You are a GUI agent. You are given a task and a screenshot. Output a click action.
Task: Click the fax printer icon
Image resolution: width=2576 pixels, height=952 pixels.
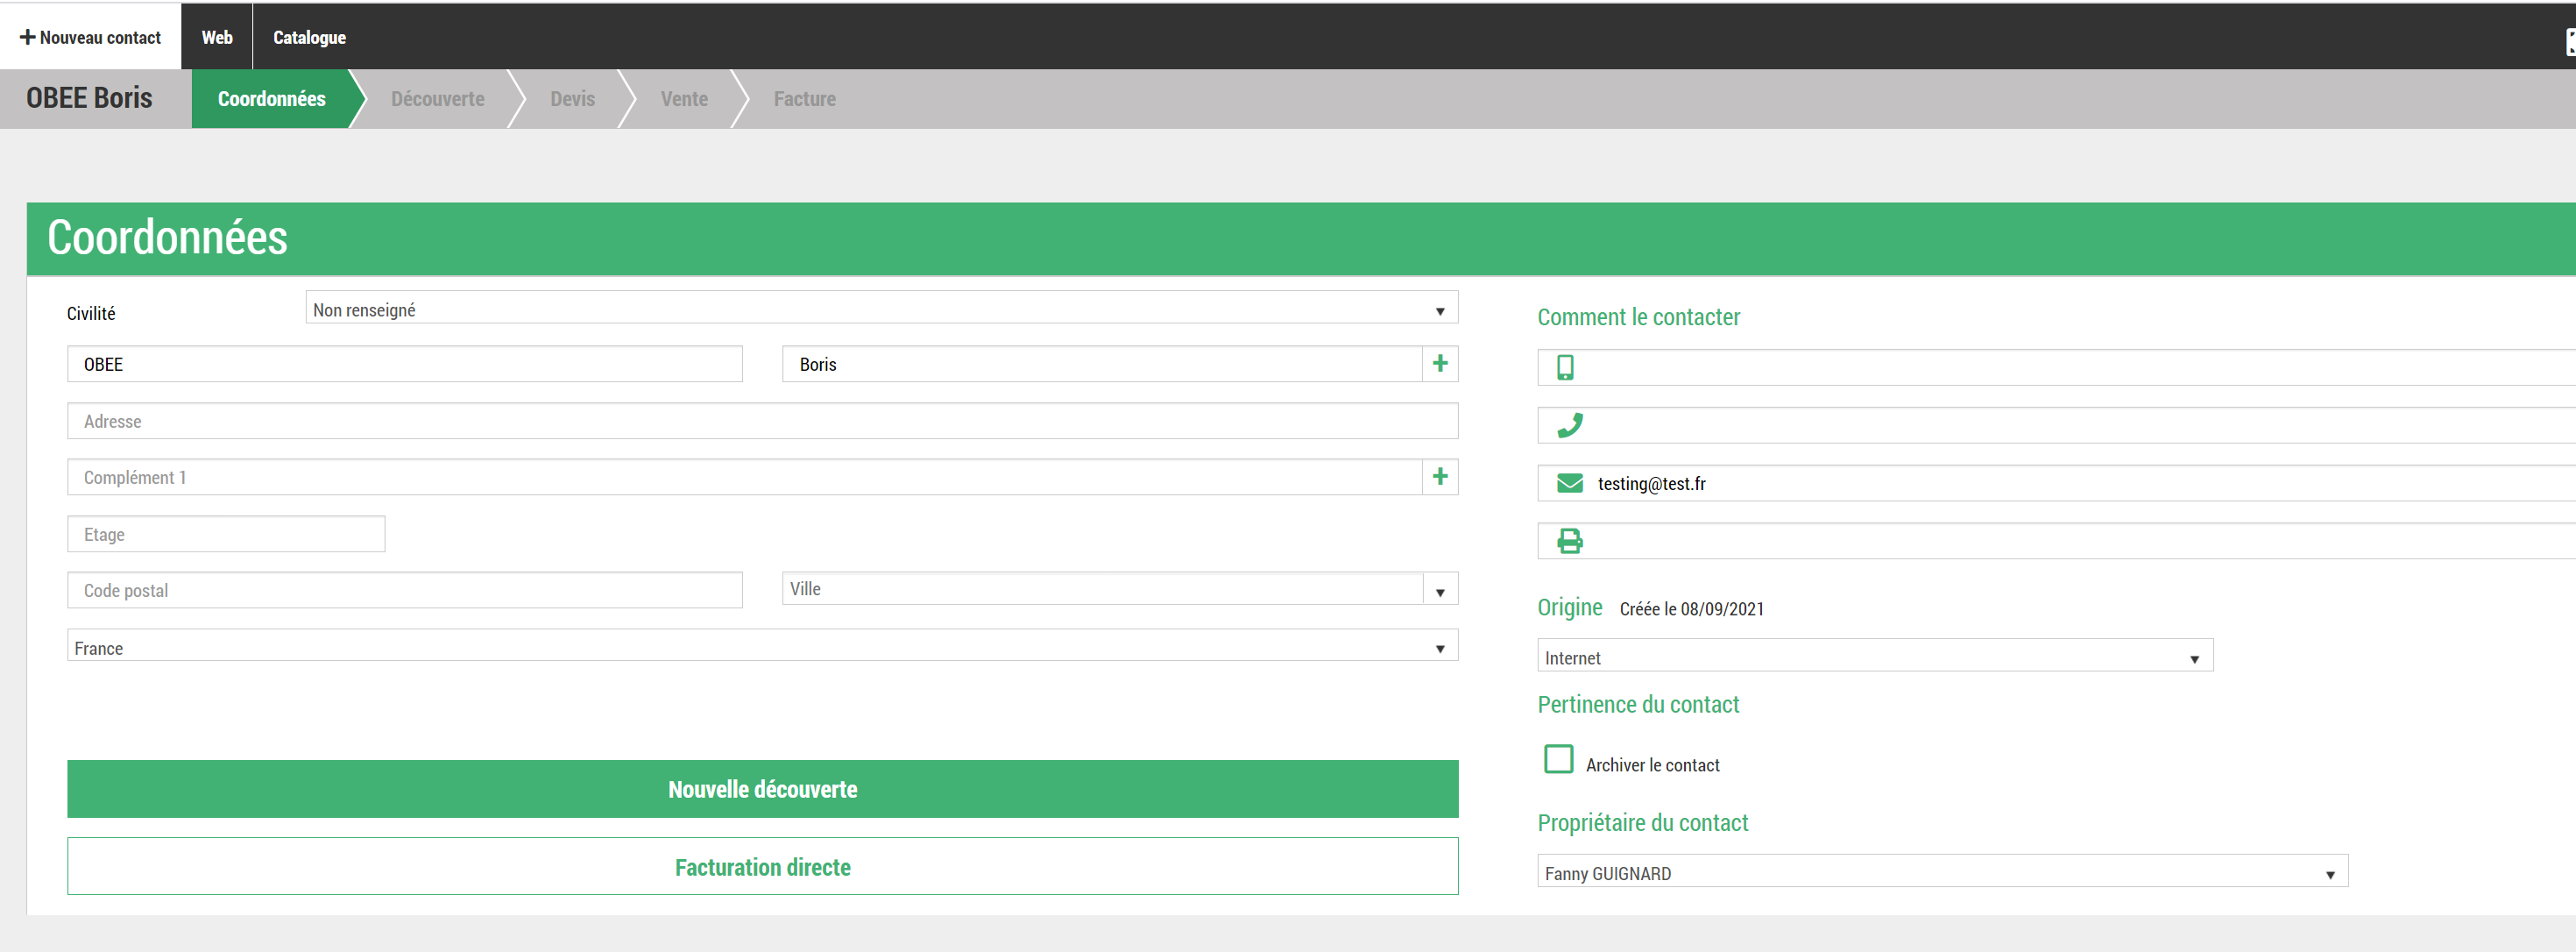tap(1569, 542)
